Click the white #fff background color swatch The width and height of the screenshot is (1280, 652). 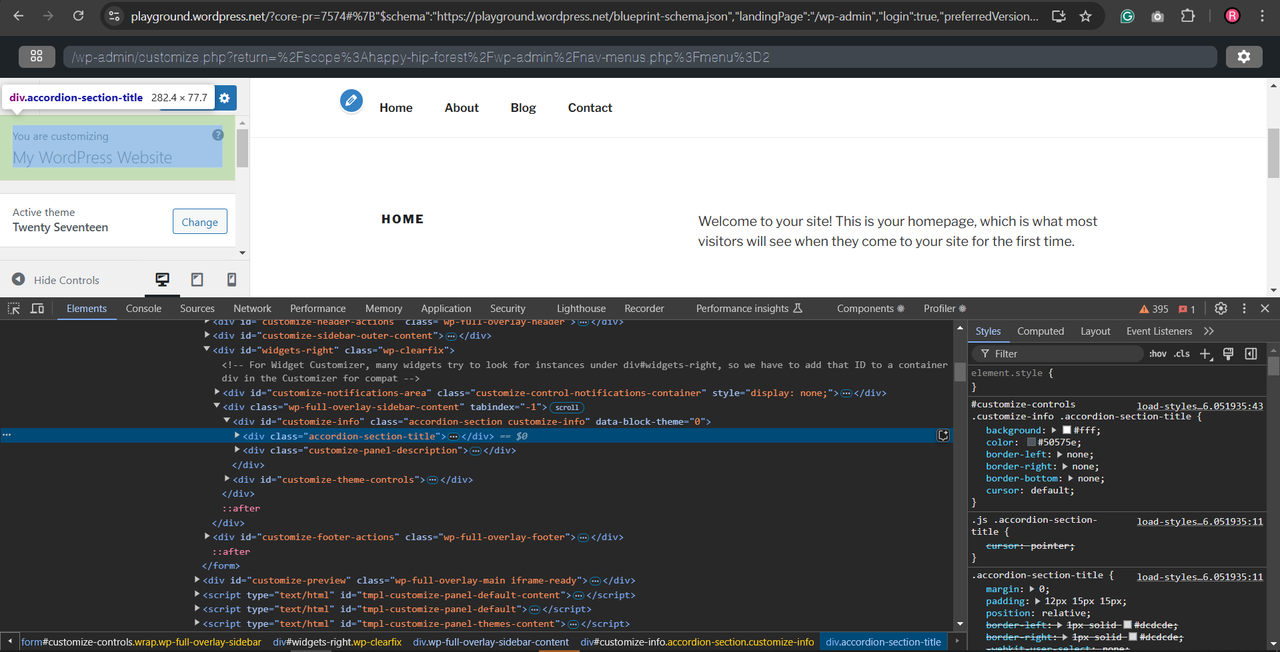1067,430
